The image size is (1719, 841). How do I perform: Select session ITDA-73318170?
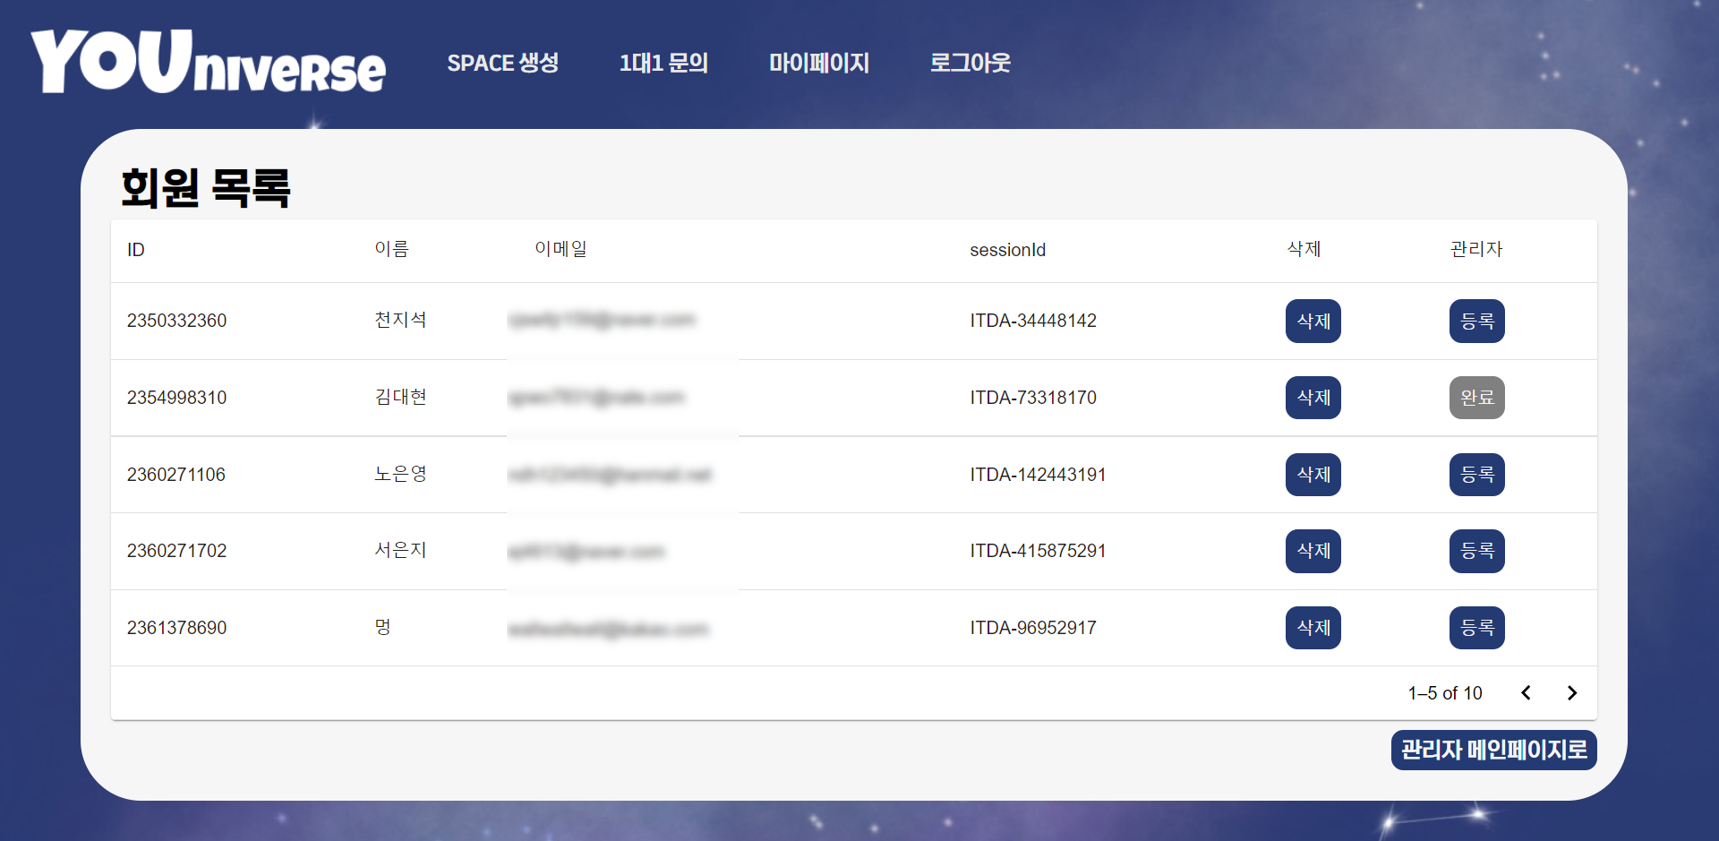tap(1033, 398)
